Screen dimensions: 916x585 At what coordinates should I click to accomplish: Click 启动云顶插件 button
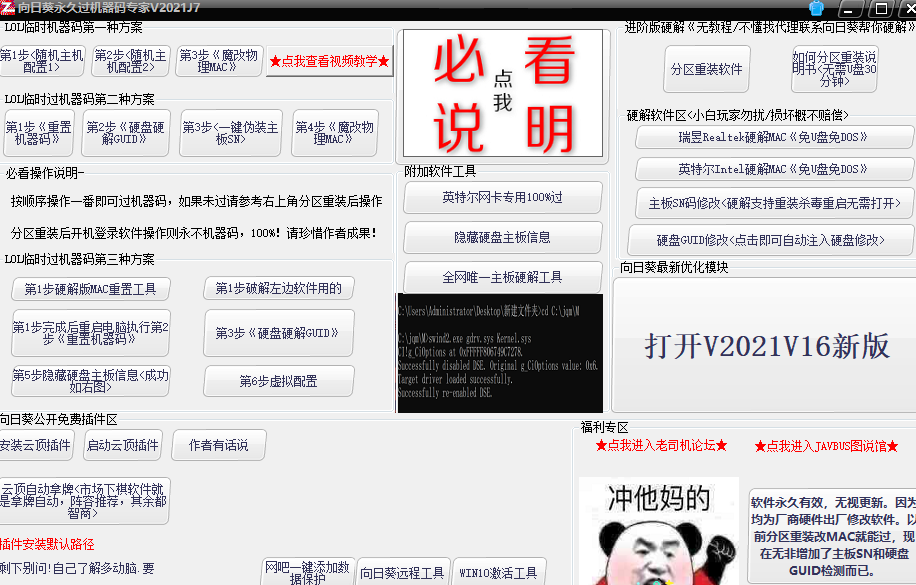click(123, 445)
